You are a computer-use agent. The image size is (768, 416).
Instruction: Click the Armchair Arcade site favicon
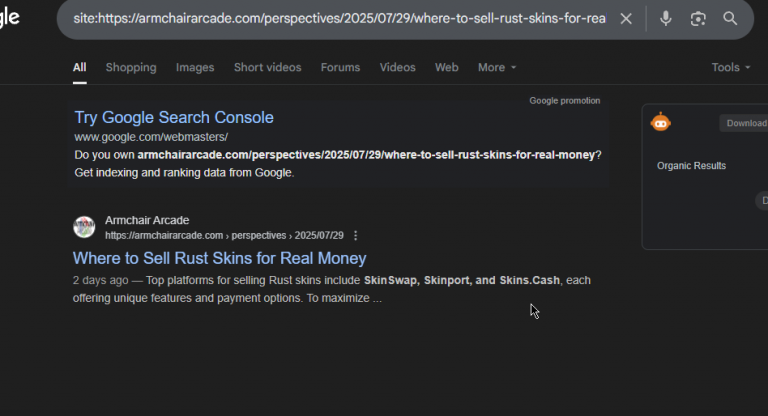84,227
